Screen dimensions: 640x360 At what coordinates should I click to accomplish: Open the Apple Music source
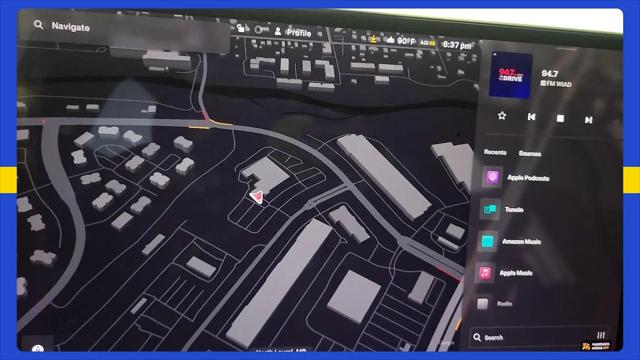tap(516, 273)
